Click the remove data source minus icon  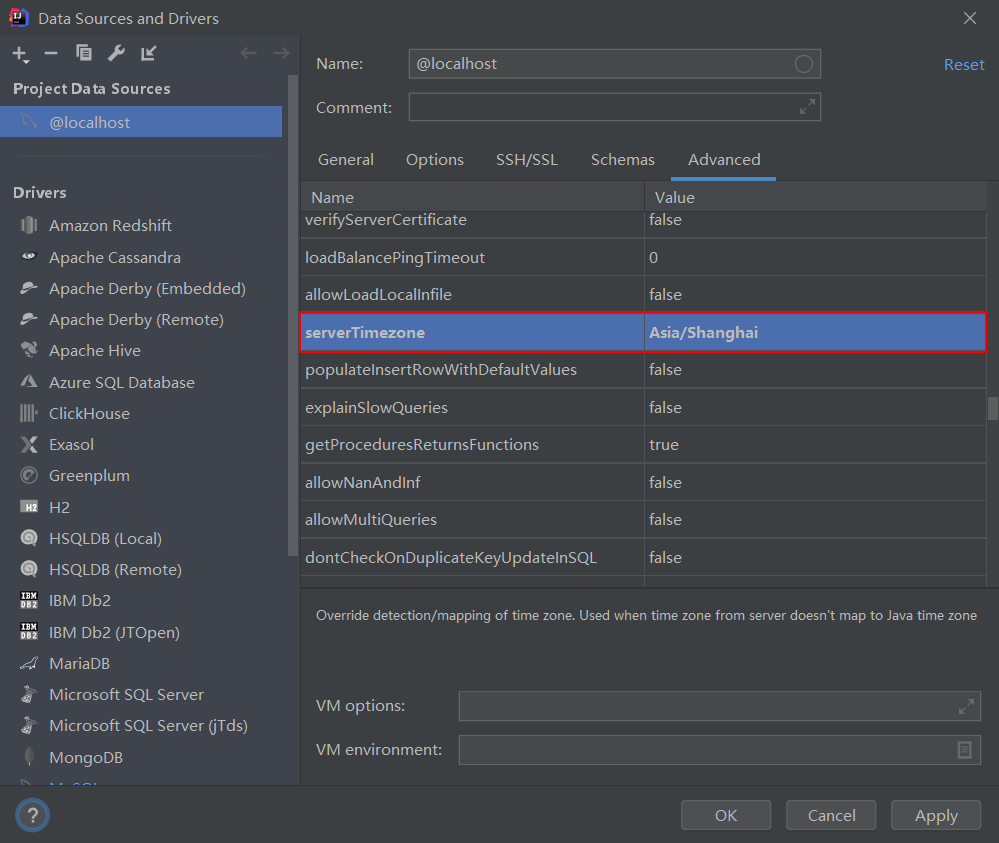coord(51,54)
